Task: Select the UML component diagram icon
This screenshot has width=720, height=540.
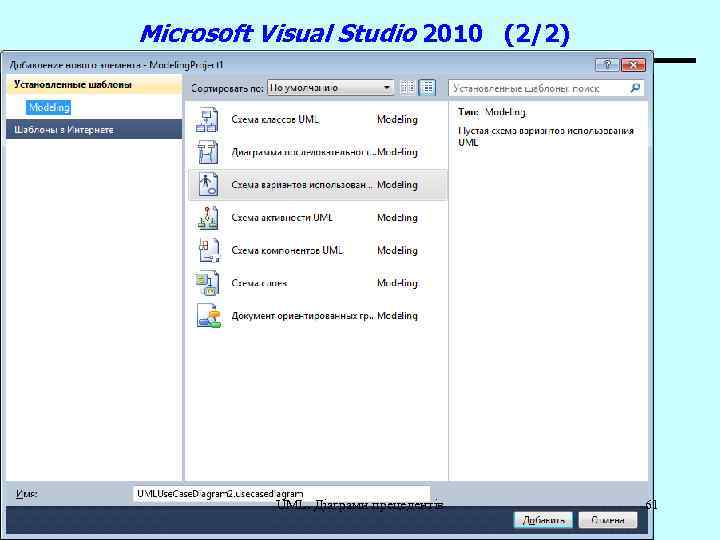Action: [x=208, y=250]
